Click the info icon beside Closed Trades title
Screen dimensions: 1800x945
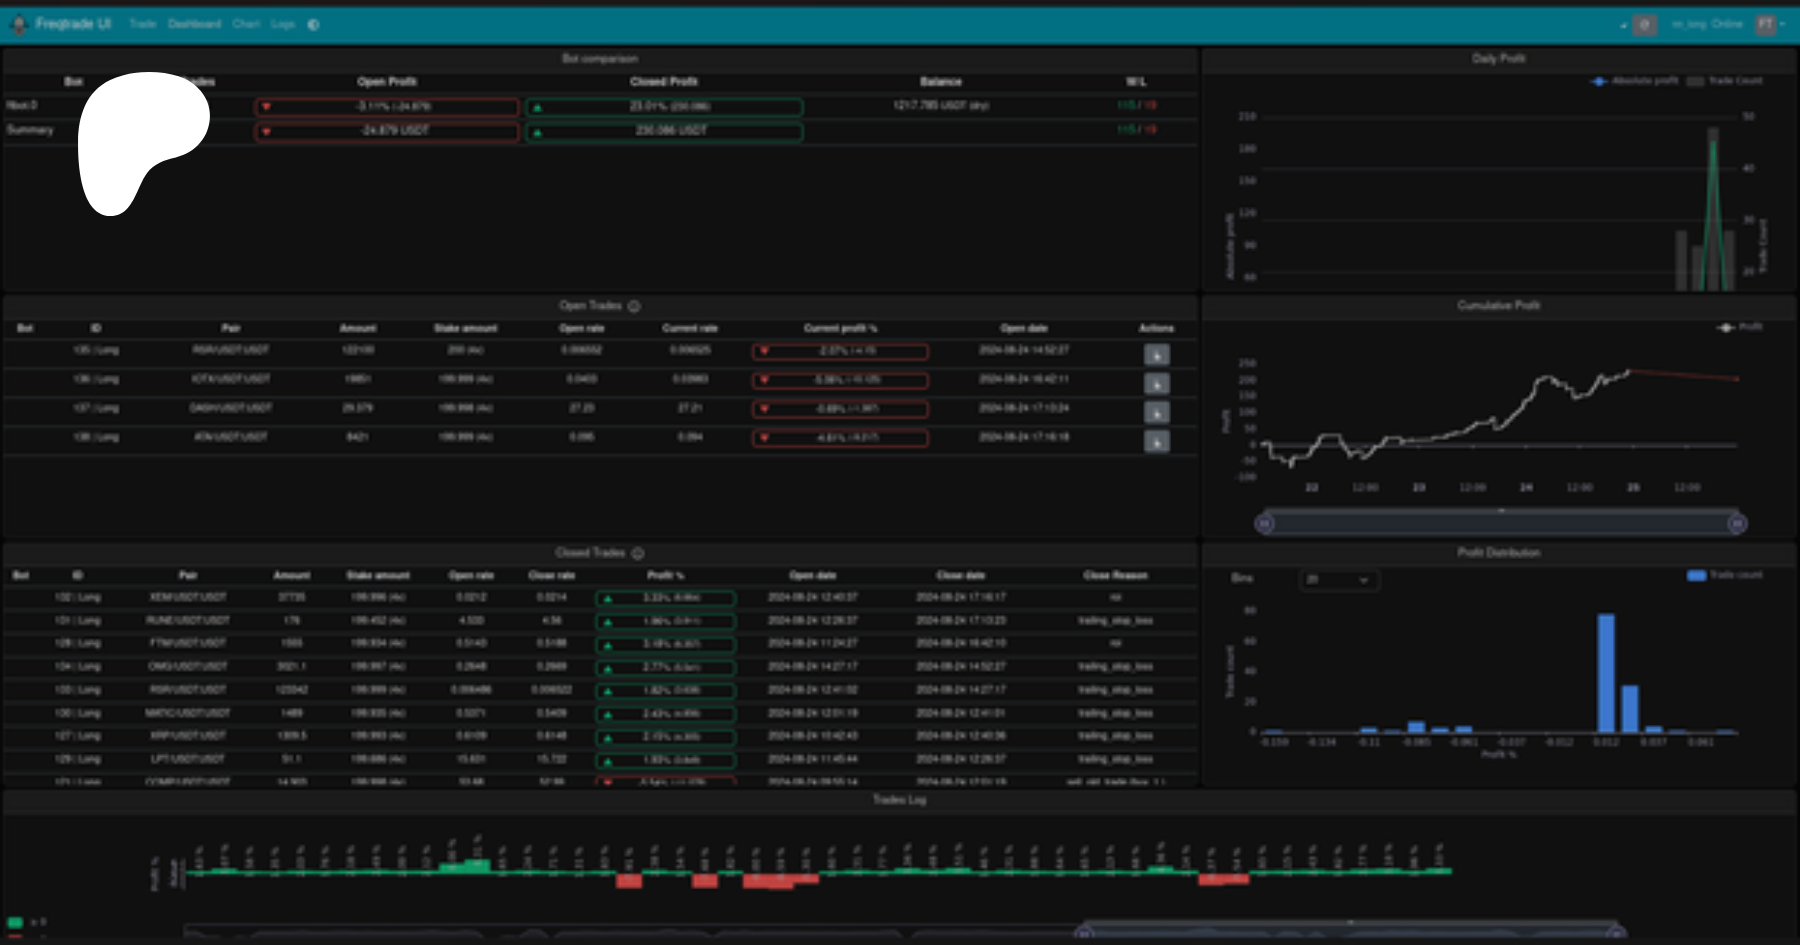pyautogui.click(x=638, y=553)
